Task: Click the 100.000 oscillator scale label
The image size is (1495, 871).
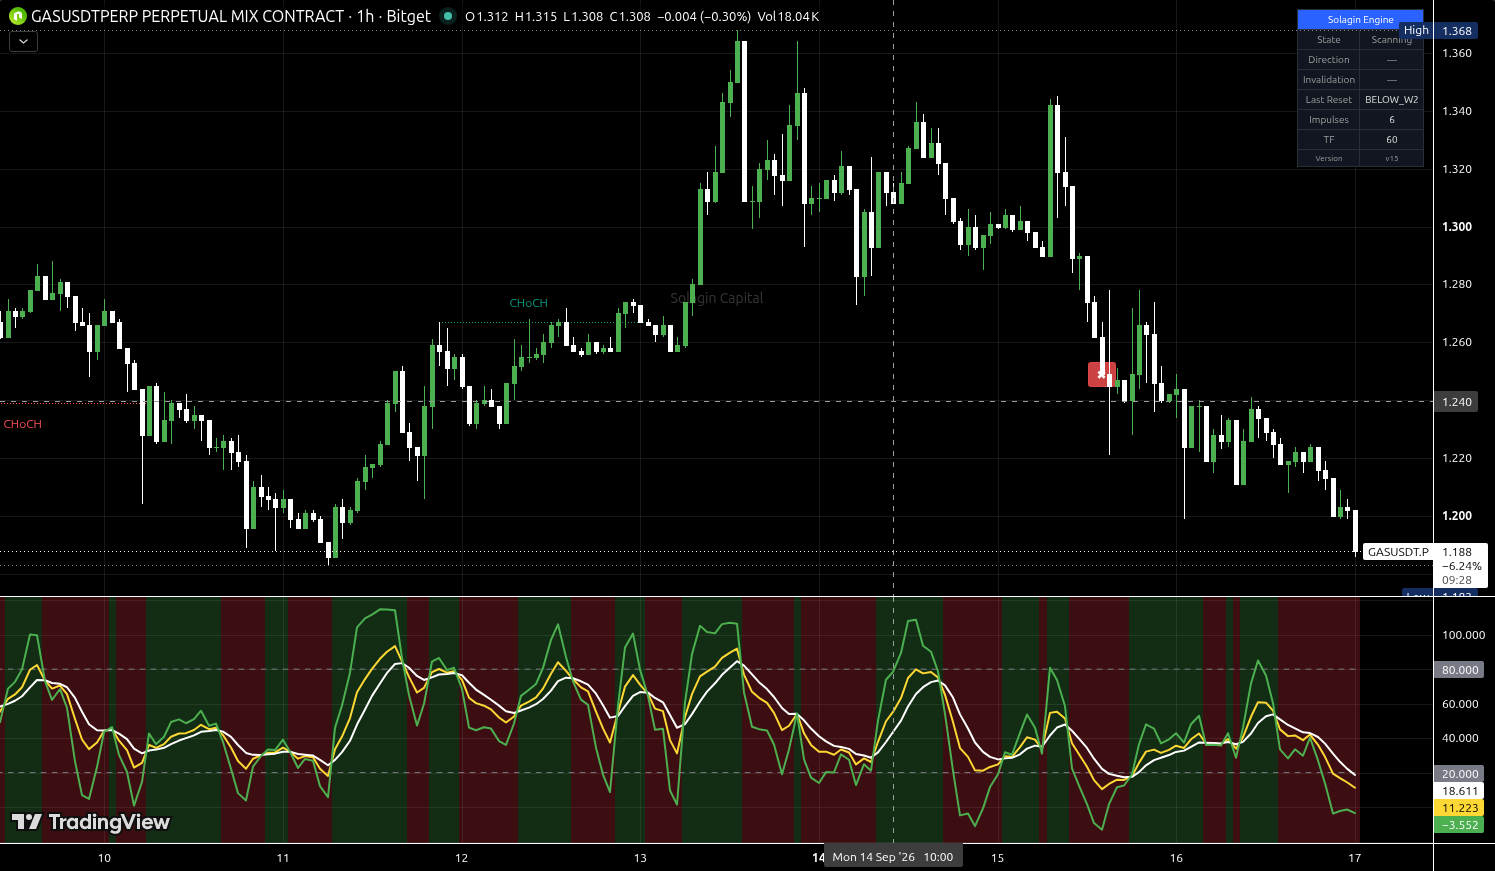Action: pyautogui.click(x=1463, y=635)
